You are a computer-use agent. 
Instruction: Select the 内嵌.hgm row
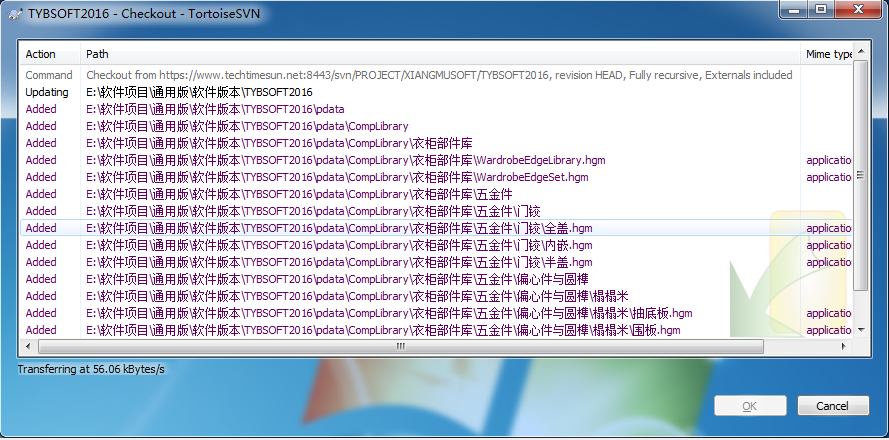tap(436, 245)
